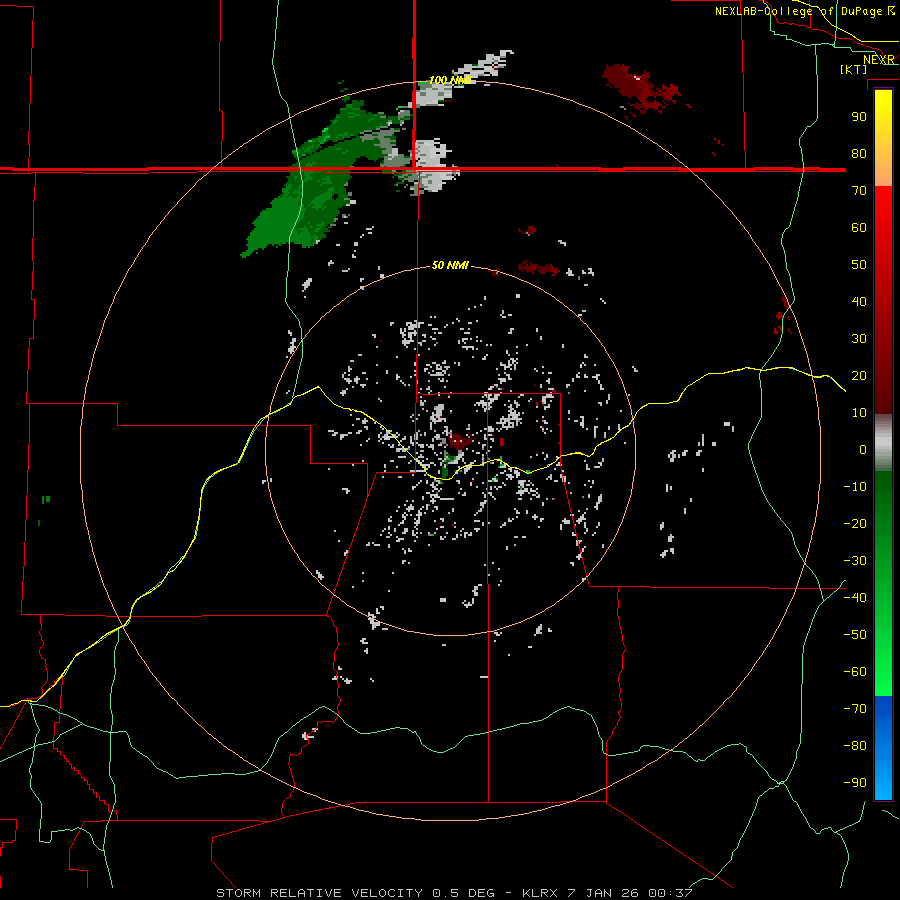The width and height of the screenshot is (900, 900).
Task: Click the -60 scale label
Action: click(x=855, y=672)
